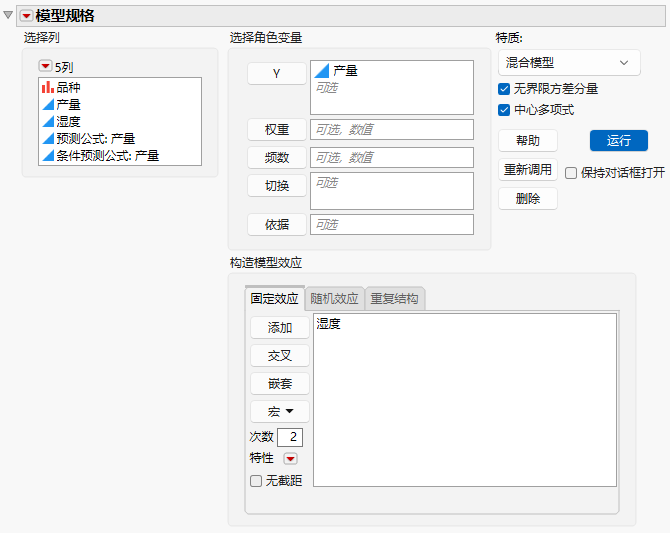
Task: Open the 混合模型 personality dropdown
Action: [x=569, y=63]
